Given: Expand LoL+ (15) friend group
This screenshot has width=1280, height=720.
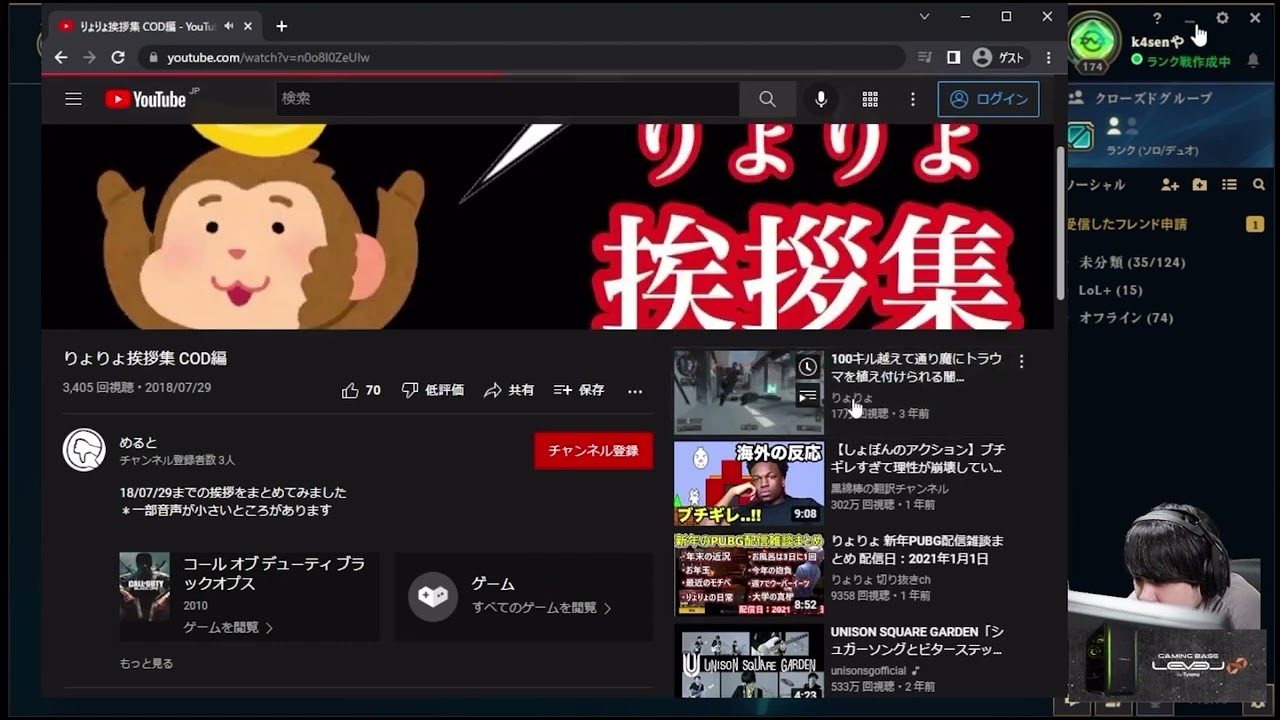Looking at the screenshot, I should (x=1110, y=290).
